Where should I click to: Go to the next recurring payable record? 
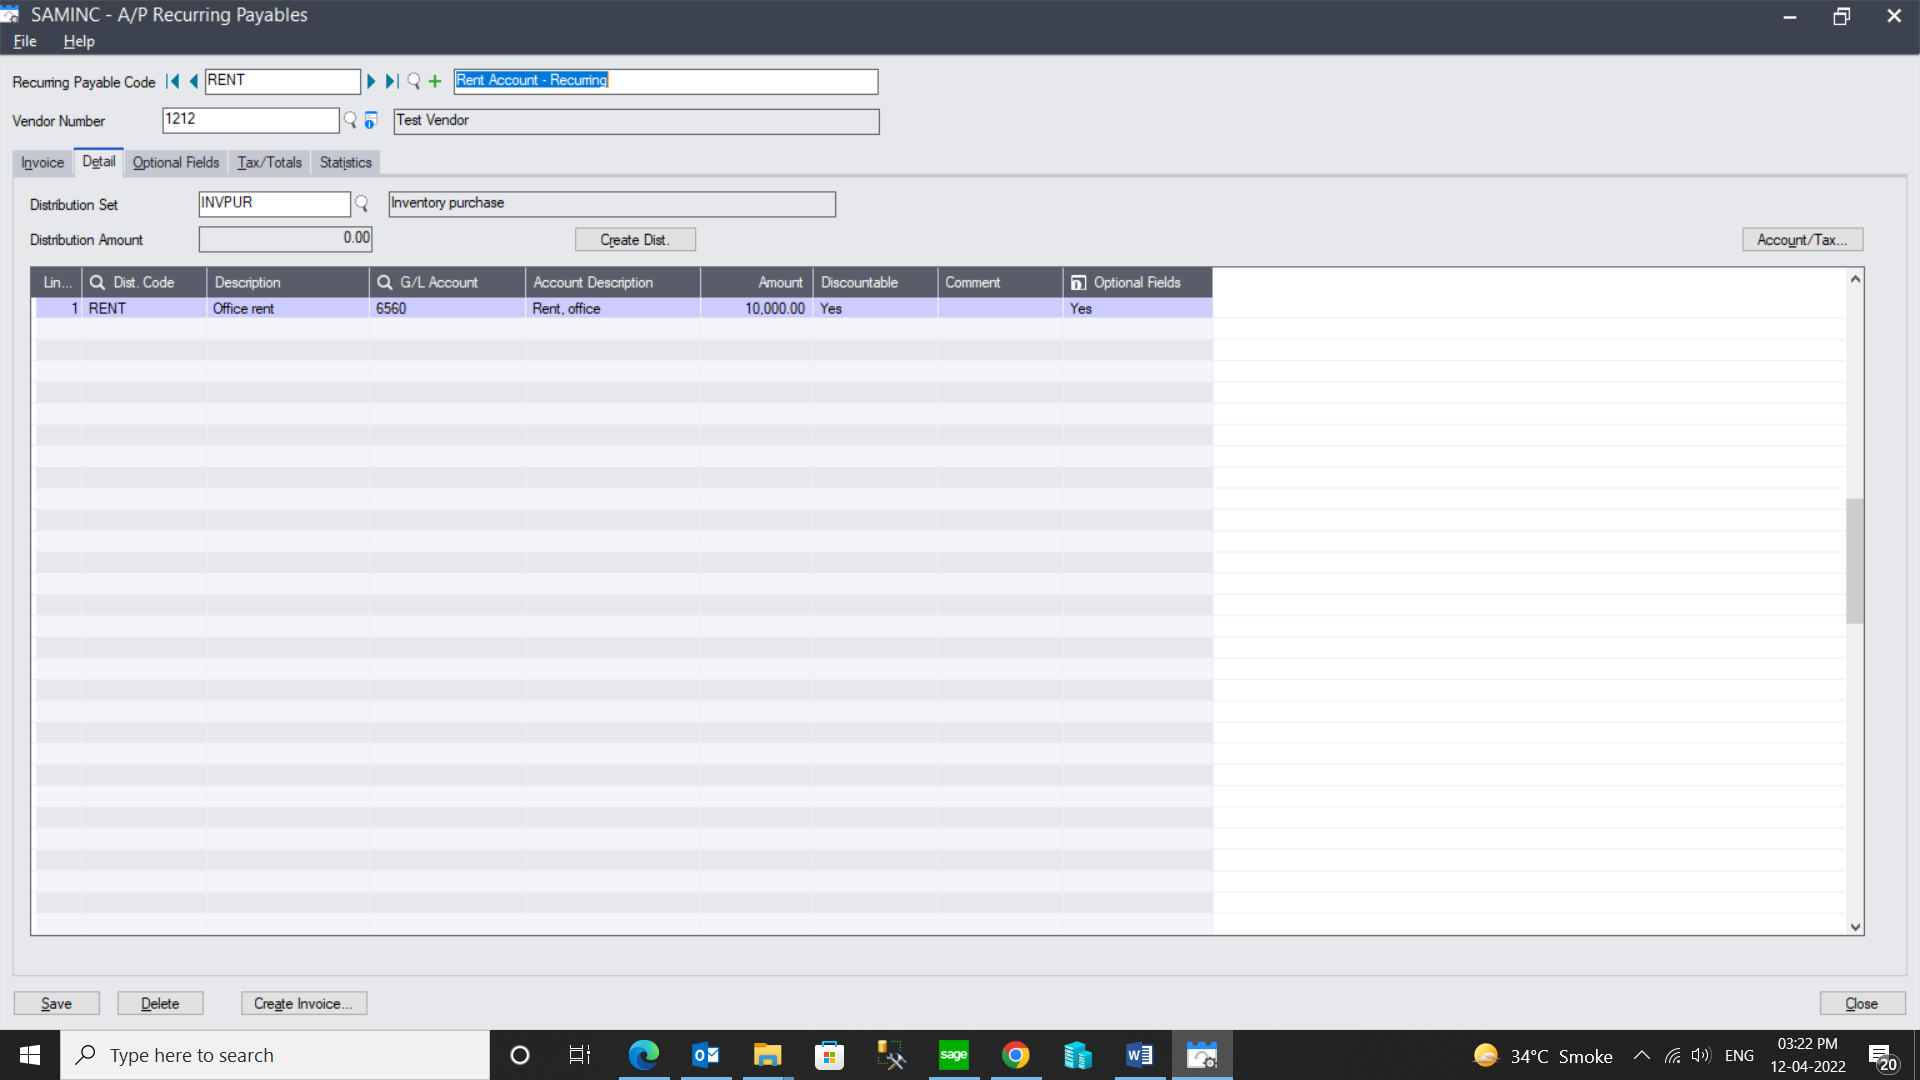pyautogui.click(x=371, y=81)
